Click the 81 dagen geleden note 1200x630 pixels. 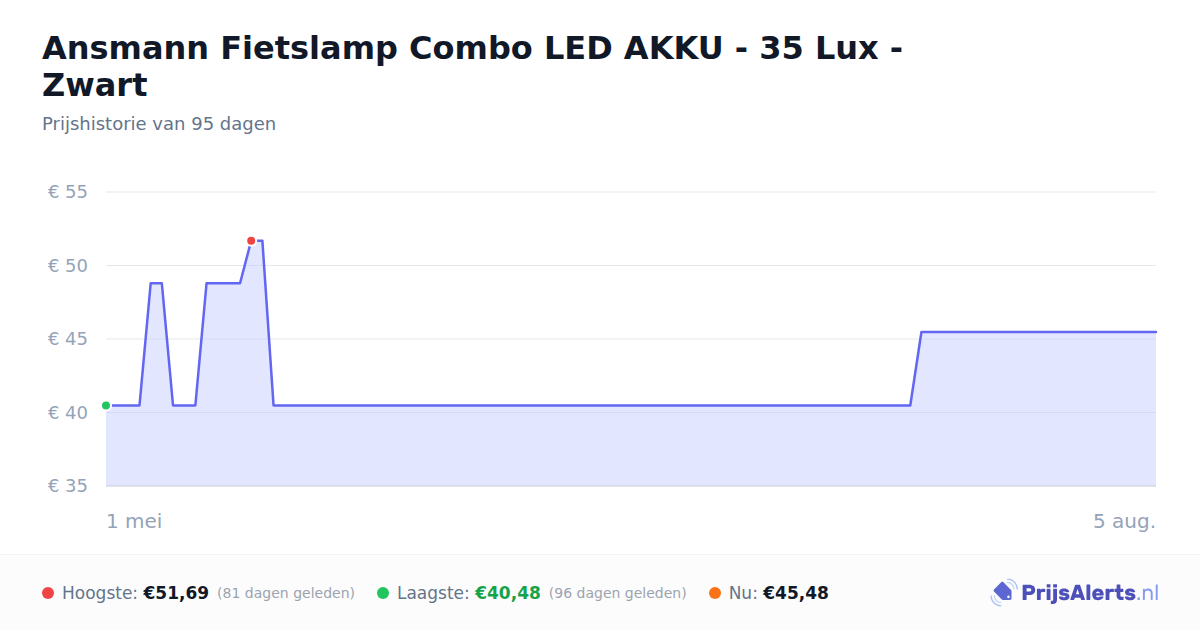point(286,593)
